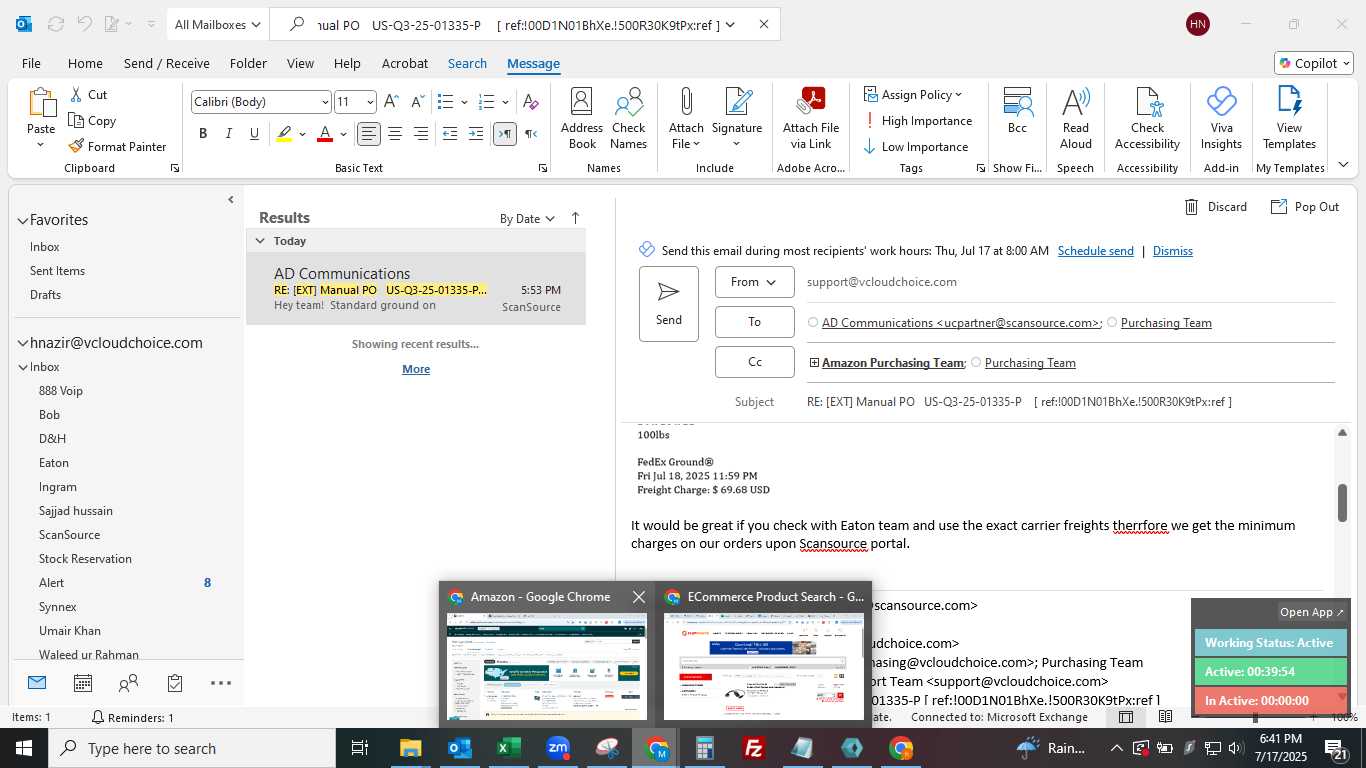Open the Assign Policy dropdown
This screenshot has width=1366, height=768.
click(912, 94)
